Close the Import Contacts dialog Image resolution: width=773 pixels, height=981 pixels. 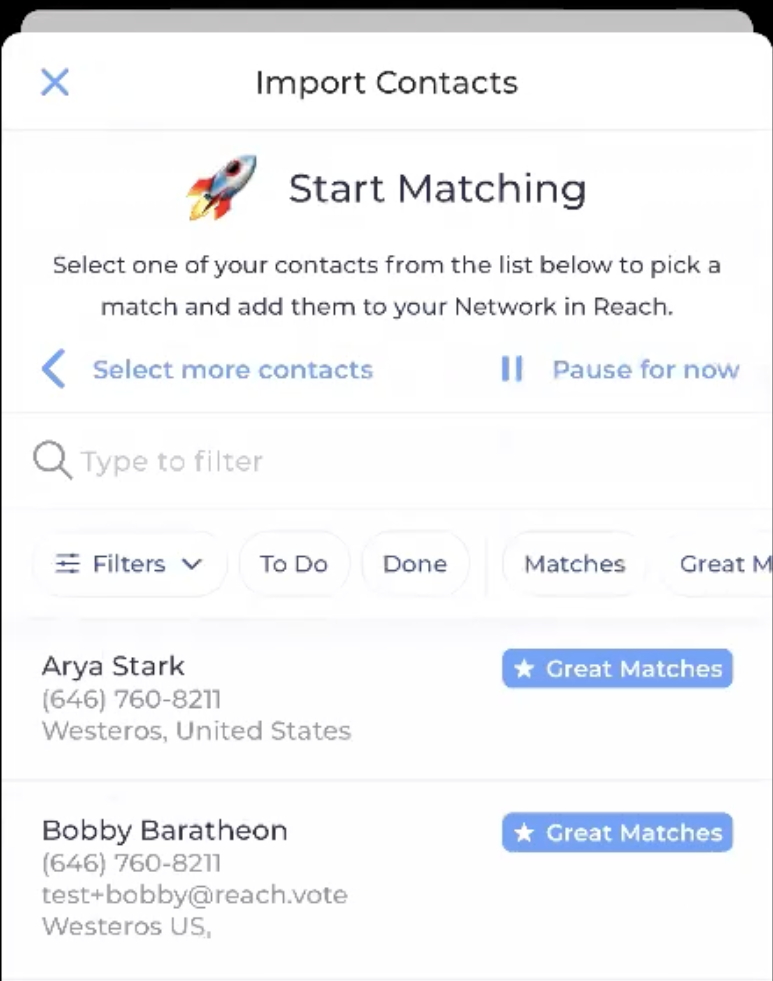(x=55, y=82)
